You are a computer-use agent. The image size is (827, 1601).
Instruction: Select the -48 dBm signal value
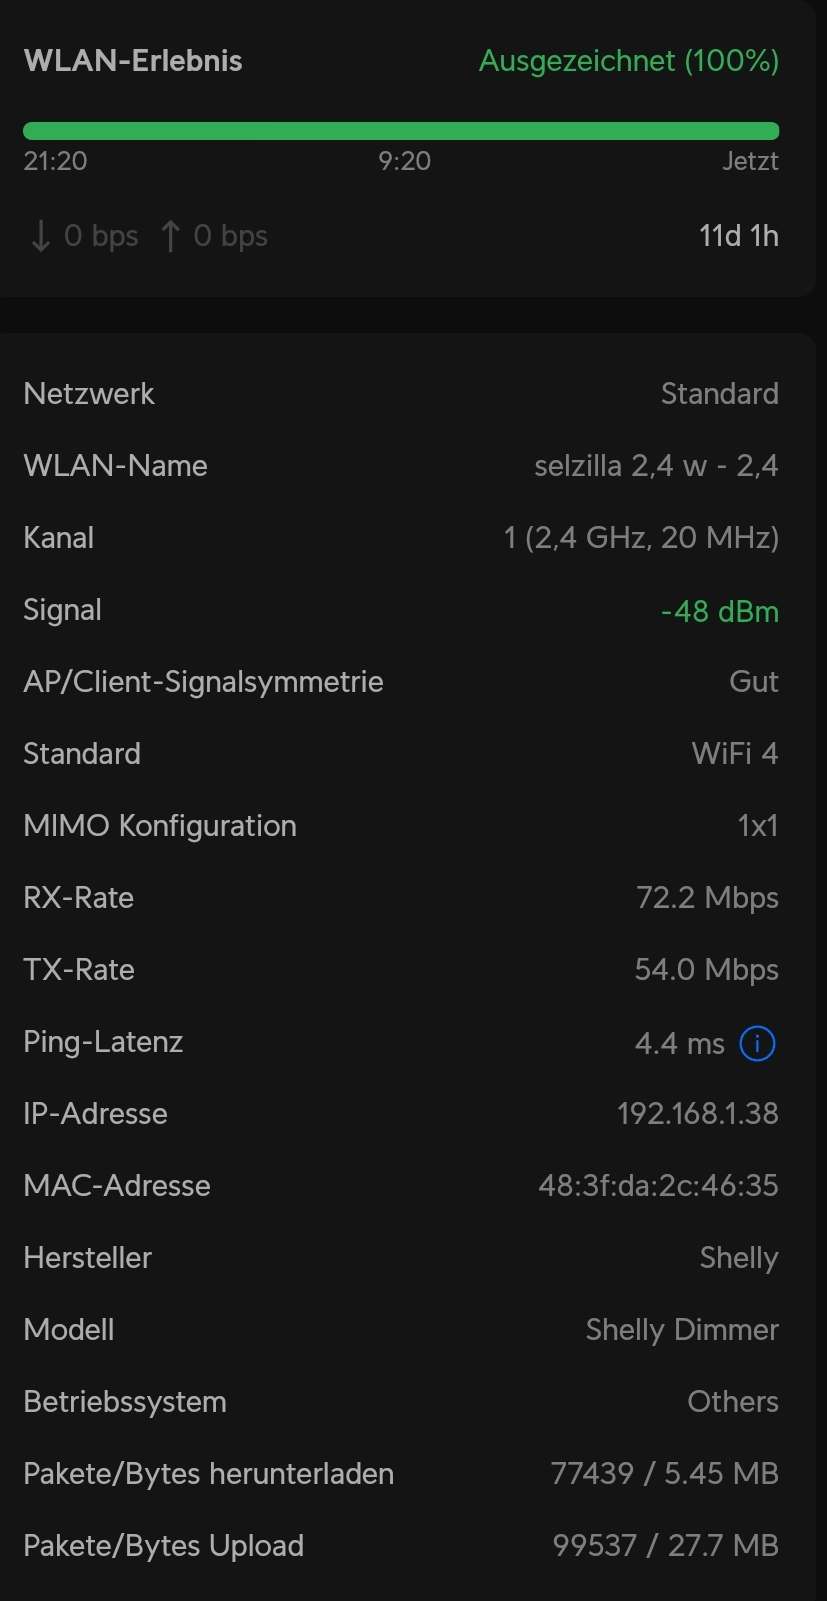[x=720, y=611]
